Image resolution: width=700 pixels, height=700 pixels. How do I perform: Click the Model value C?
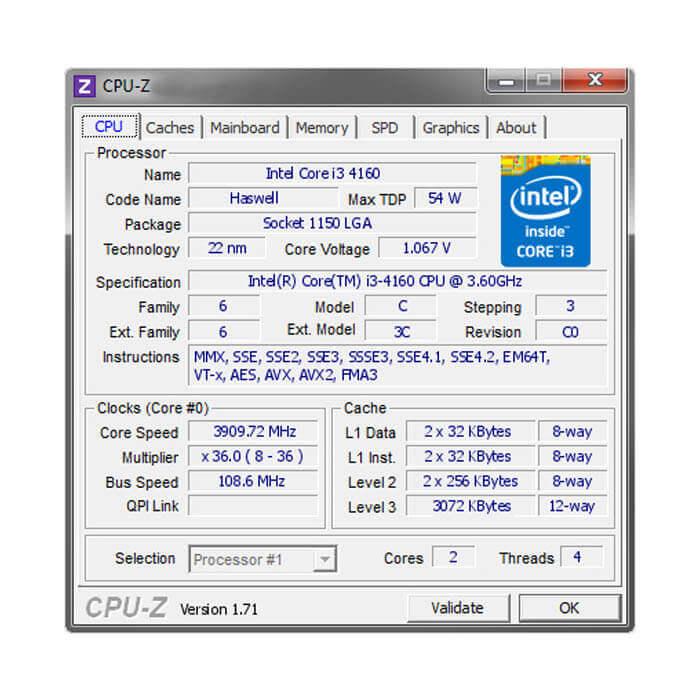tap(400, 306)
